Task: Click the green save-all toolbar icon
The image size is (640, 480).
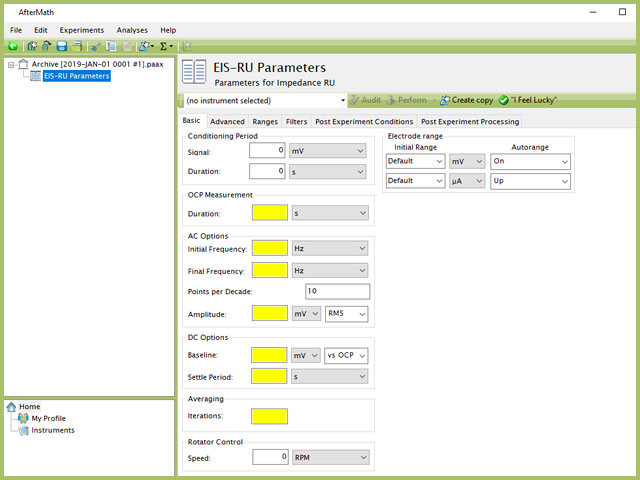Action: 77,46
